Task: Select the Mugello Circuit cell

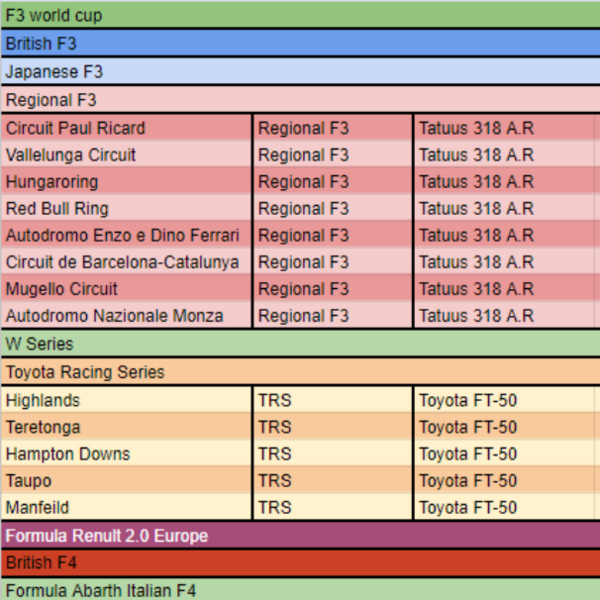Action: (x=126, y=289)
